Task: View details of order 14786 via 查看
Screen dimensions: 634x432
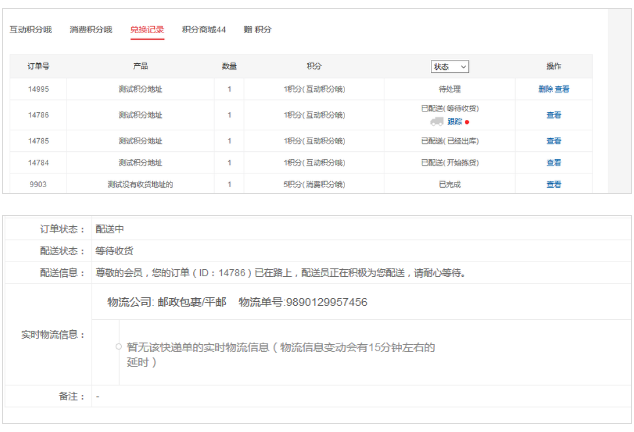Action: [554, 115]
